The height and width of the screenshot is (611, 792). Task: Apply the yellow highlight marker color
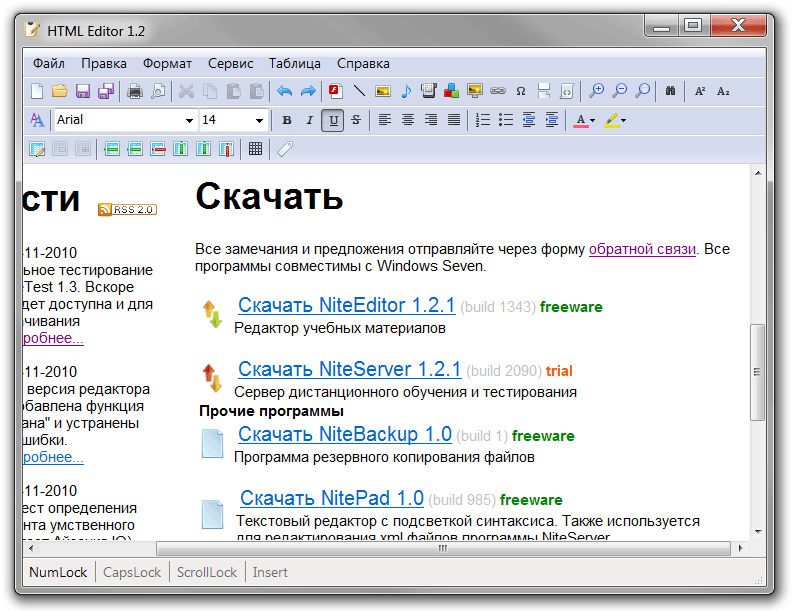(612, 120)
